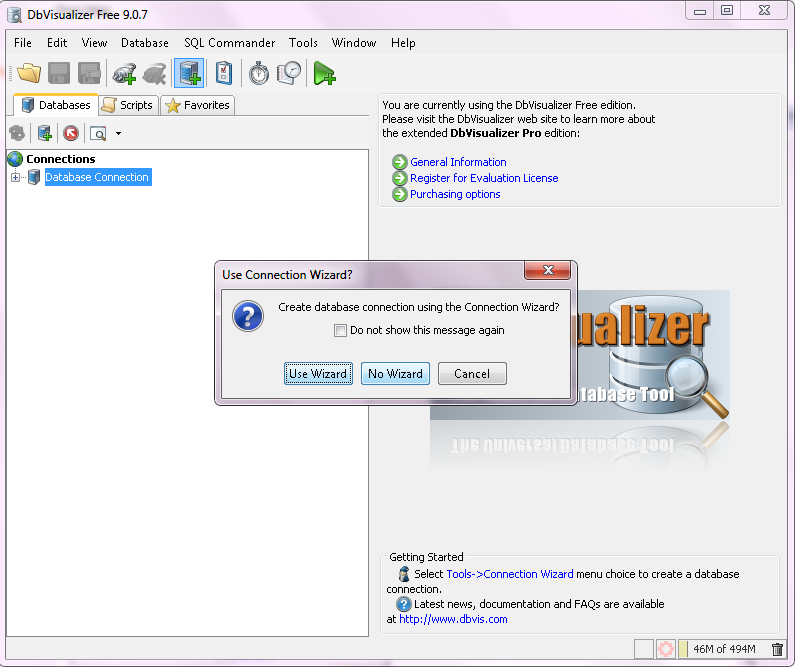Click the green play new SQL Commander icon
The height and width of the screenshot is (667, 795).
[324, 73]
